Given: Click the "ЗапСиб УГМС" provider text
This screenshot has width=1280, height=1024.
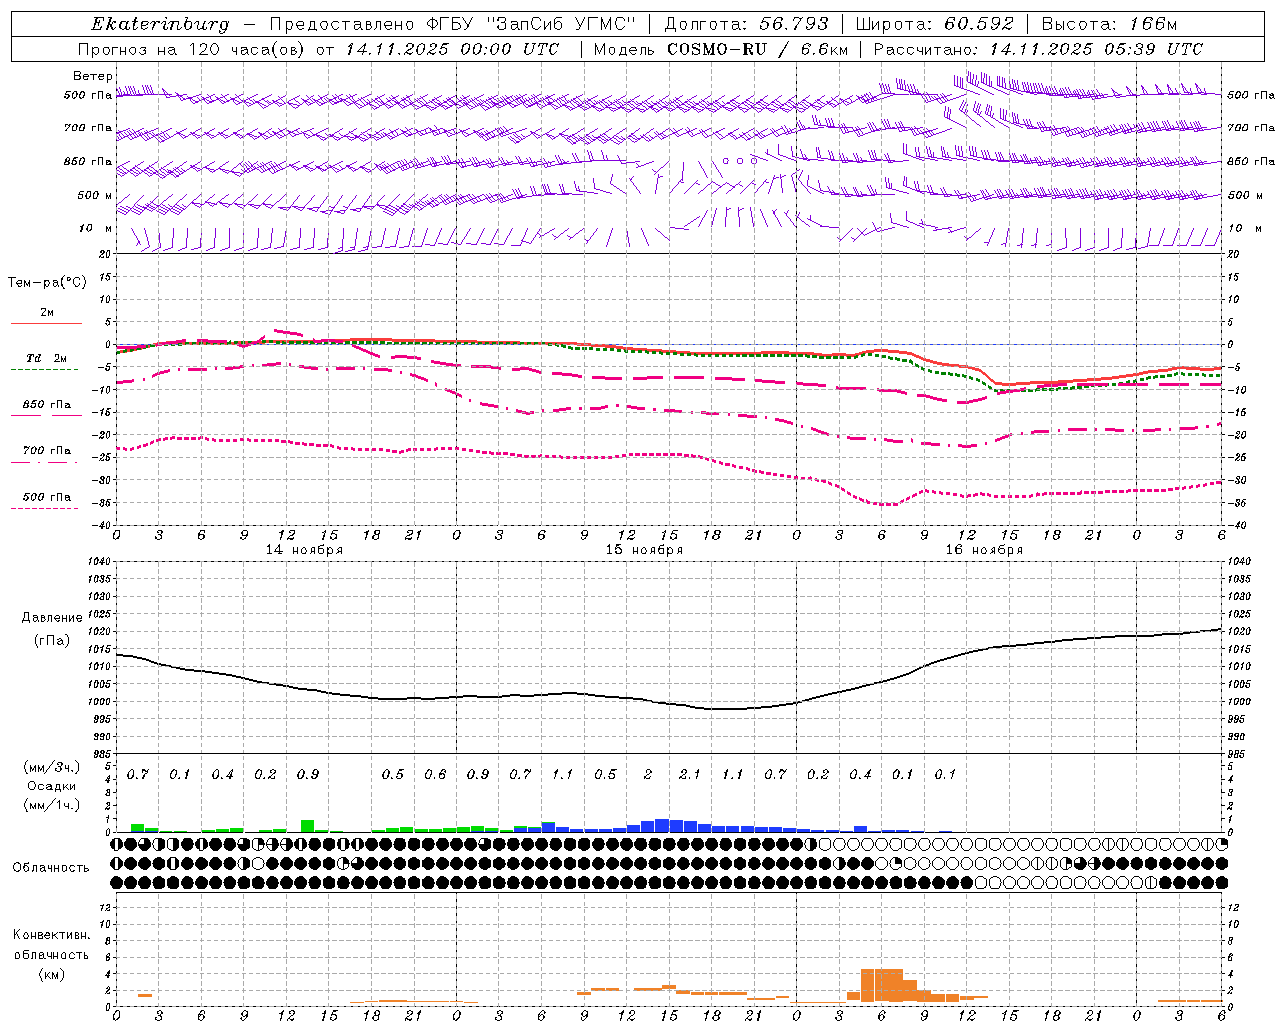Looking at the screenshot, I should (x=561, y=24).
